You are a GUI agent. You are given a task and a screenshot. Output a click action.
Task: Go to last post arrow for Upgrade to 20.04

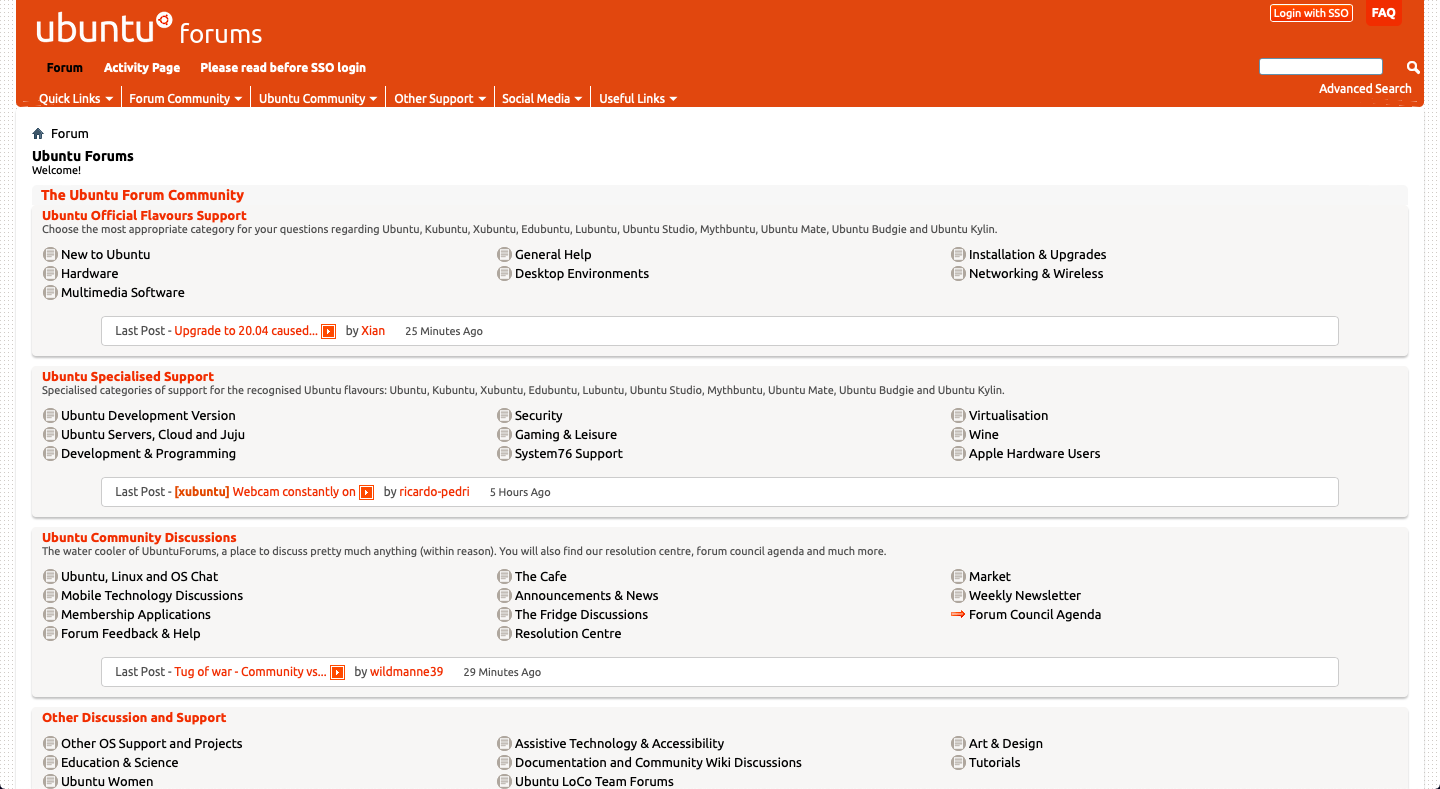(x=328, y=332)
